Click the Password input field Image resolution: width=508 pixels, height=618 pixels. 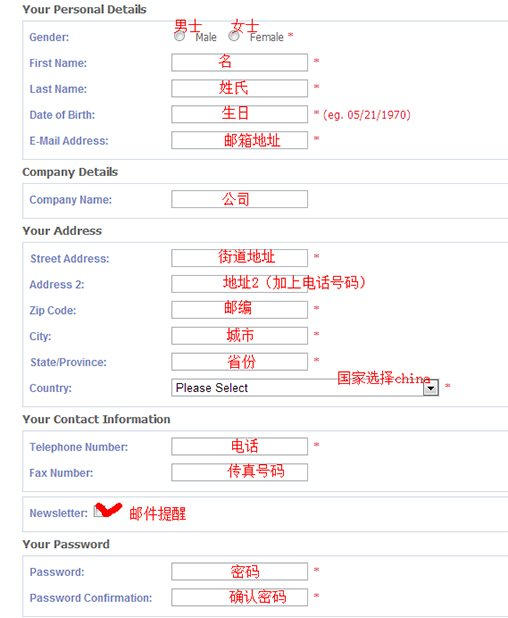click(240, 571)
